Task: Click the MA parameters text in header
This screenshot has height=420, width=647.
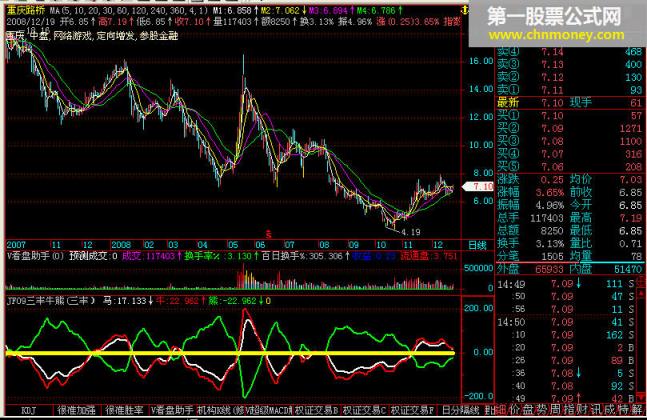Action: click(x=129, y=10)
